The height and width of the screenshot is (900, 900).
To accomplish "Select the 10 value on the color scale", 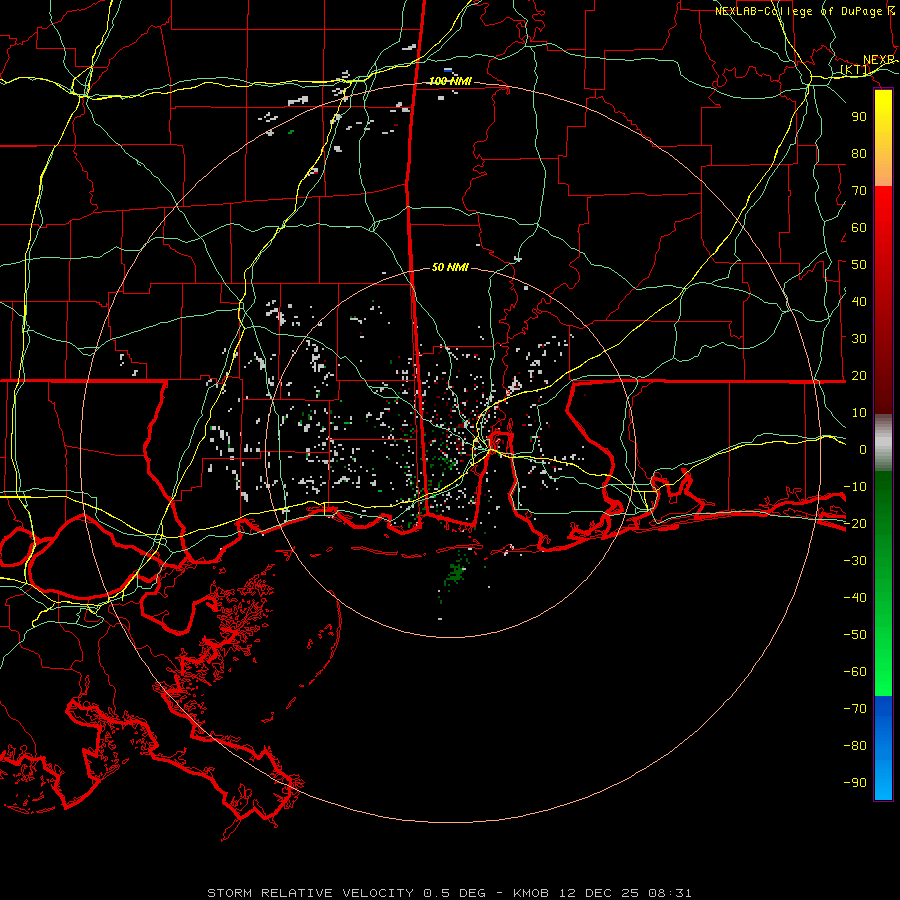I will [859, 413].
